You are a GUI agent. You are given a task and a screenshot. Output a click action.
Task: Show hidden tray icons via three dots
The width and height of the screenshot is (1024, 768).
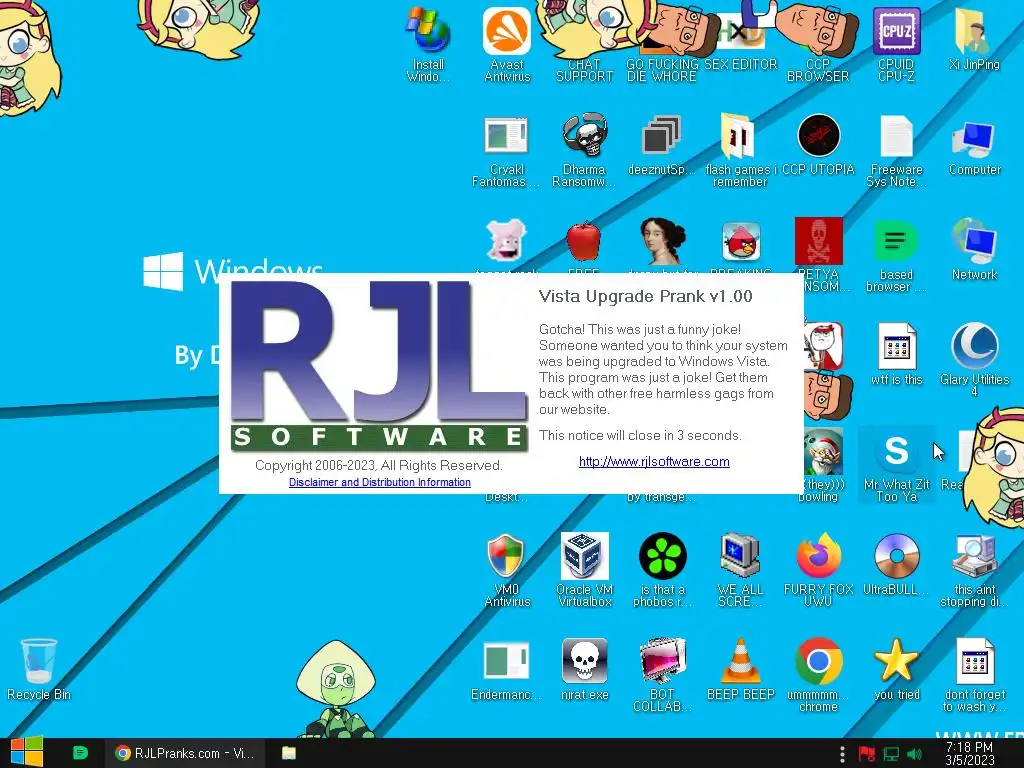(842, 754)
